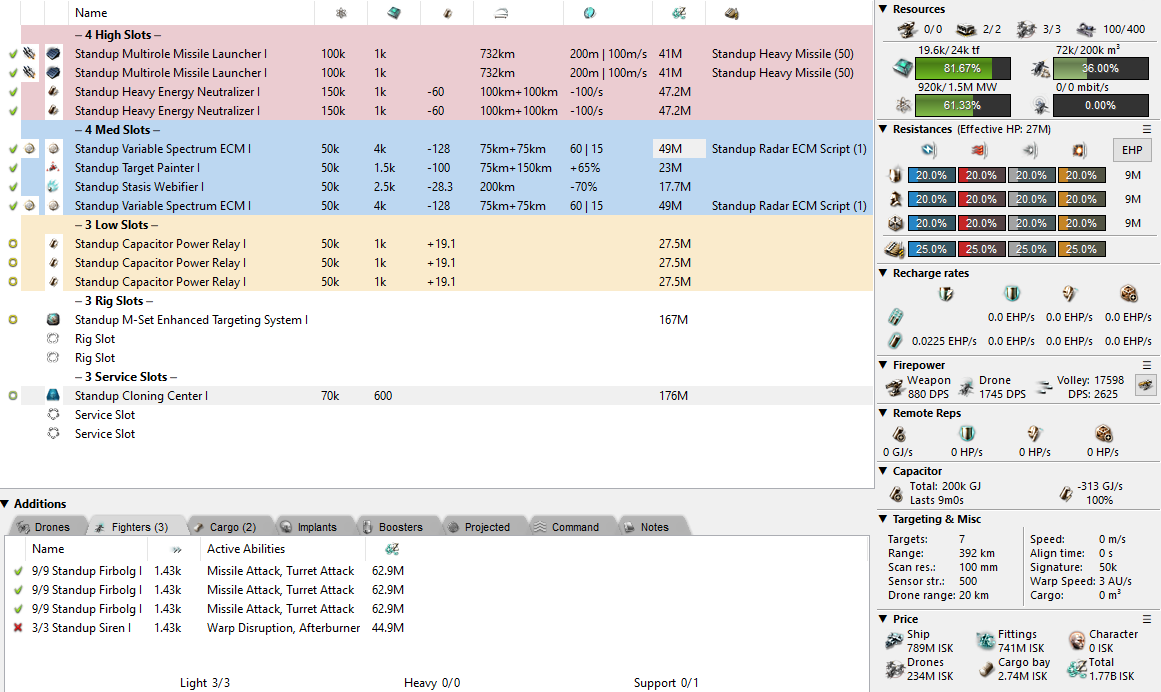Click the Standup Stasis Webifier I module icon
This screenshot has width=1161, height=692.
coord(53,187)
